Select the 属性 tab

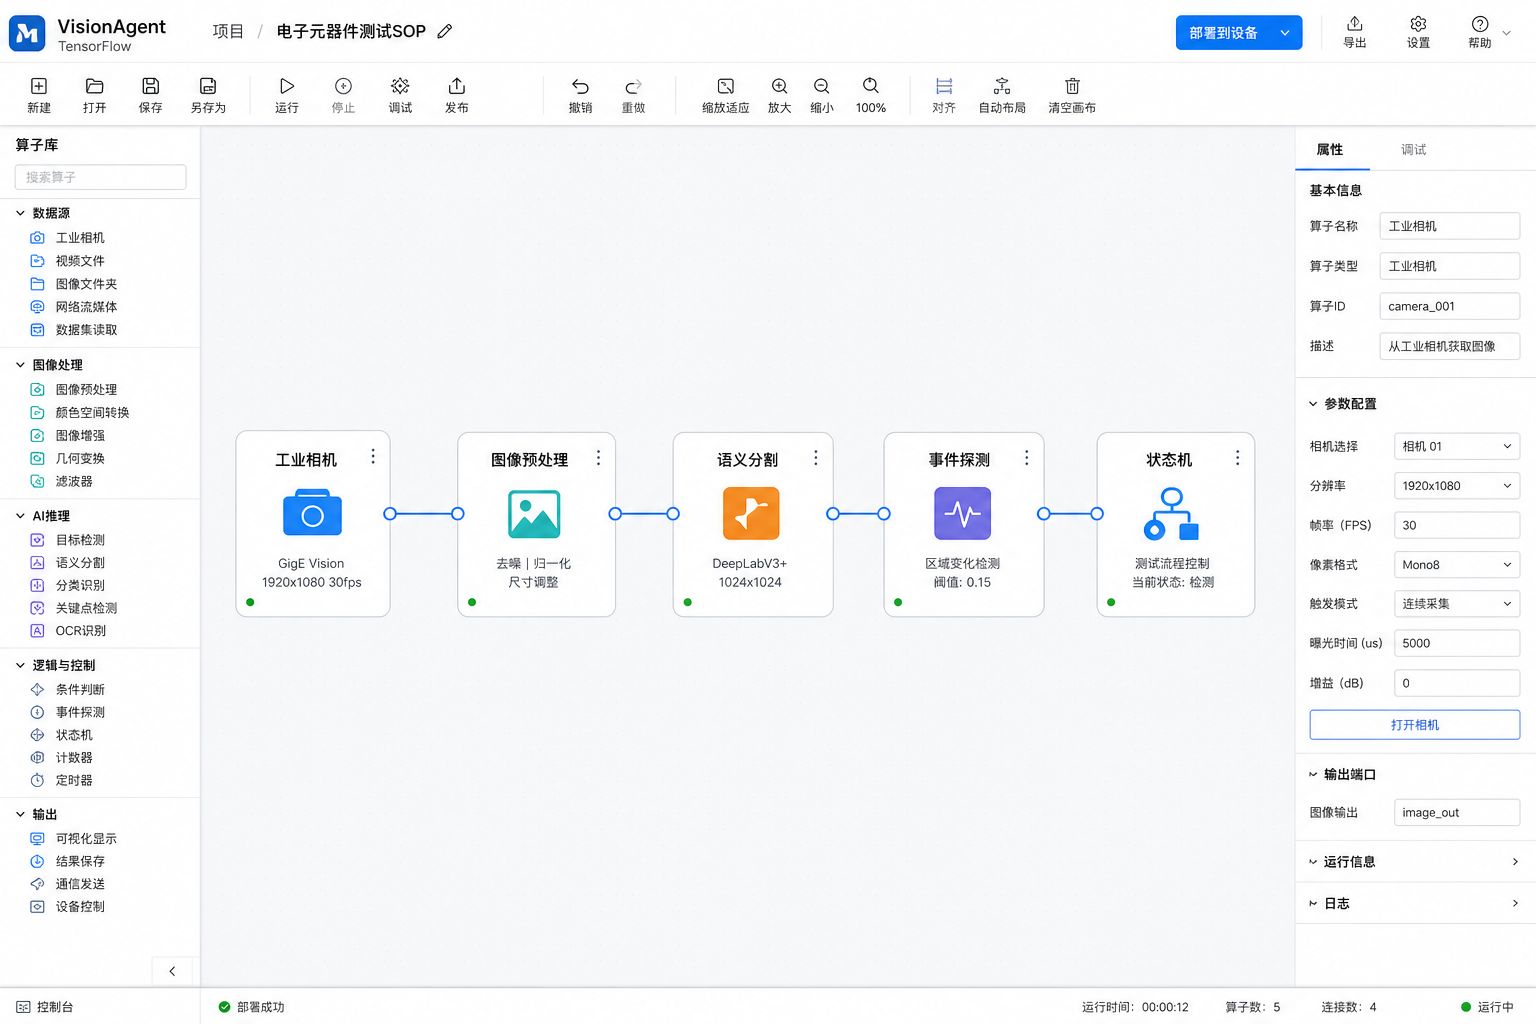pyautogui.click(x=1330, y=150)
